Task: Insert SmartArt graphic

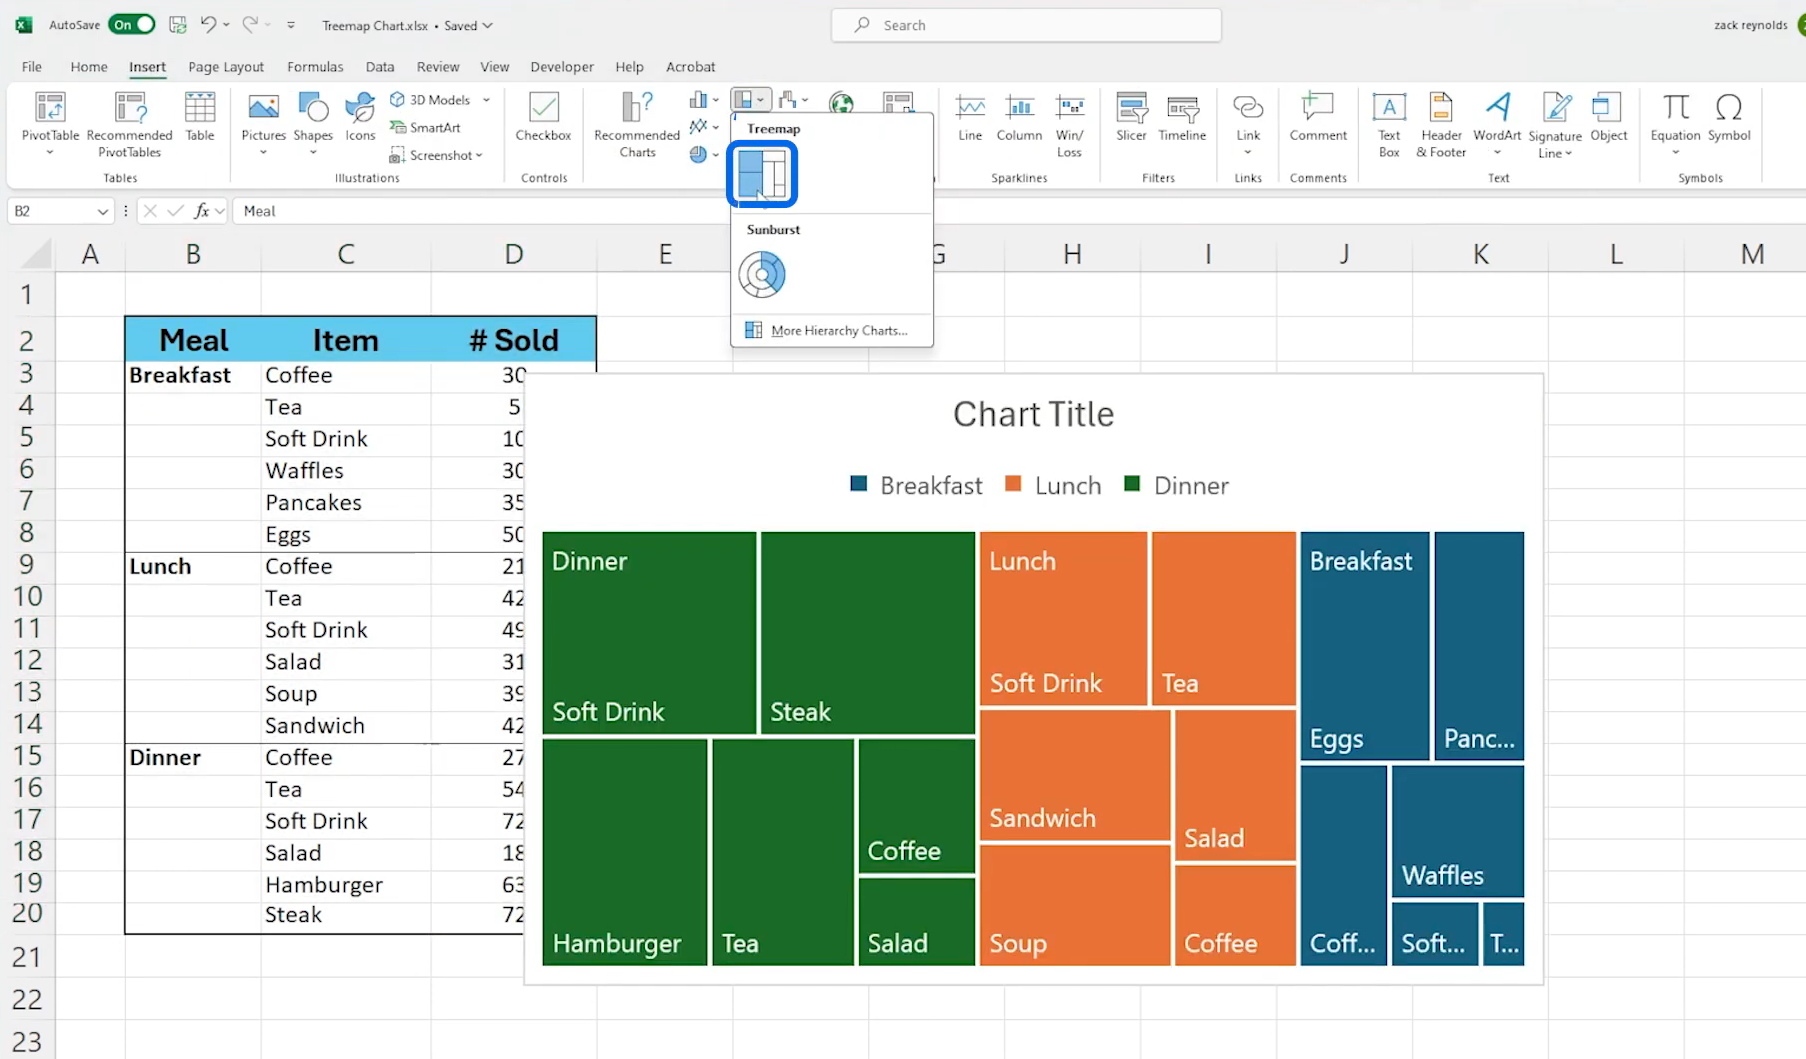Action: click(425, 127)
